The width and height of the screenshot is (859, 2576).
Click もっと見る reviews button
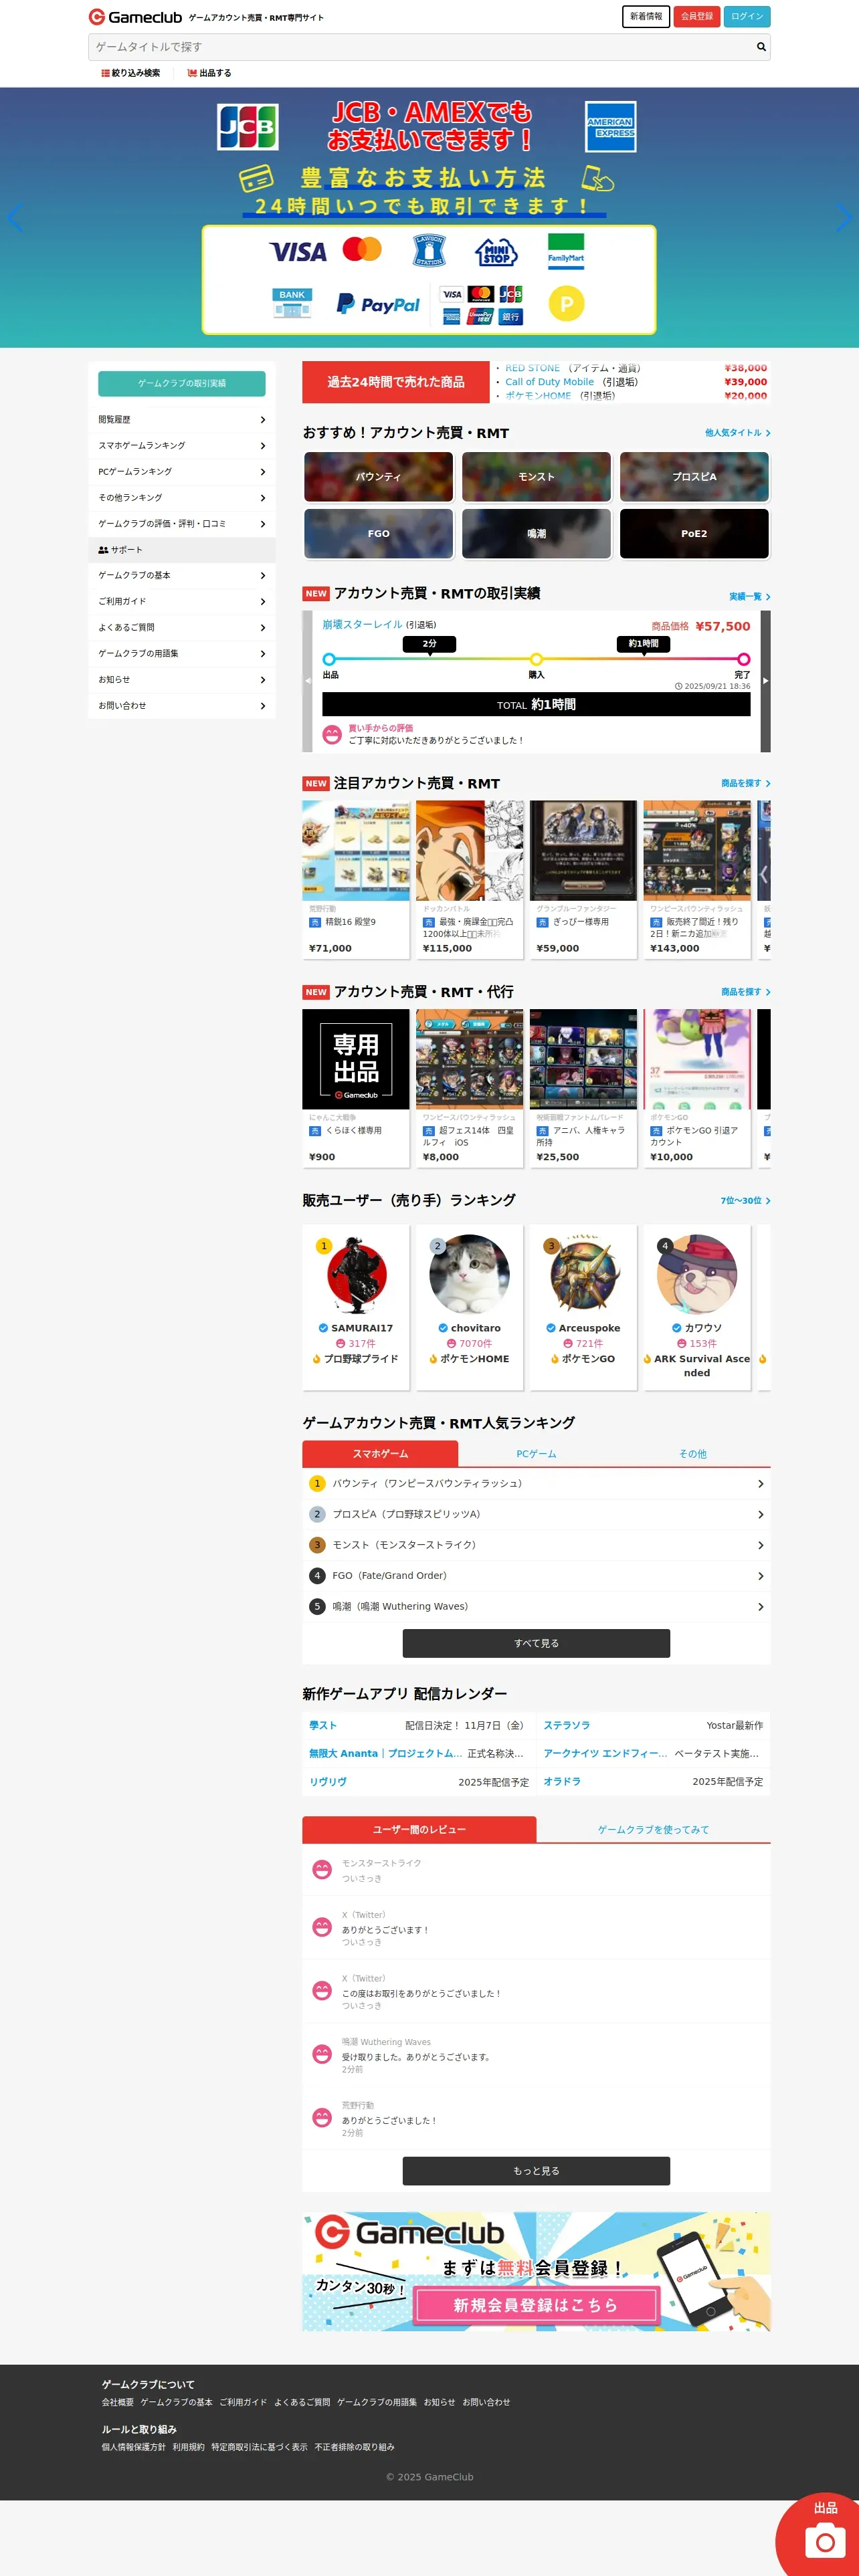[x=536, y=2171]
